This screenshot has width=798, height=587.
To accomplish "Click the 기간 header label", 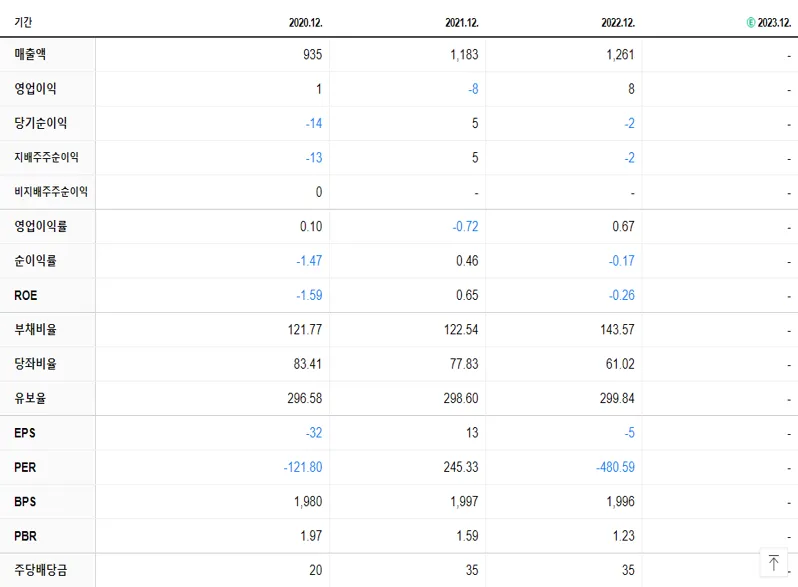I will click(23, 22).
